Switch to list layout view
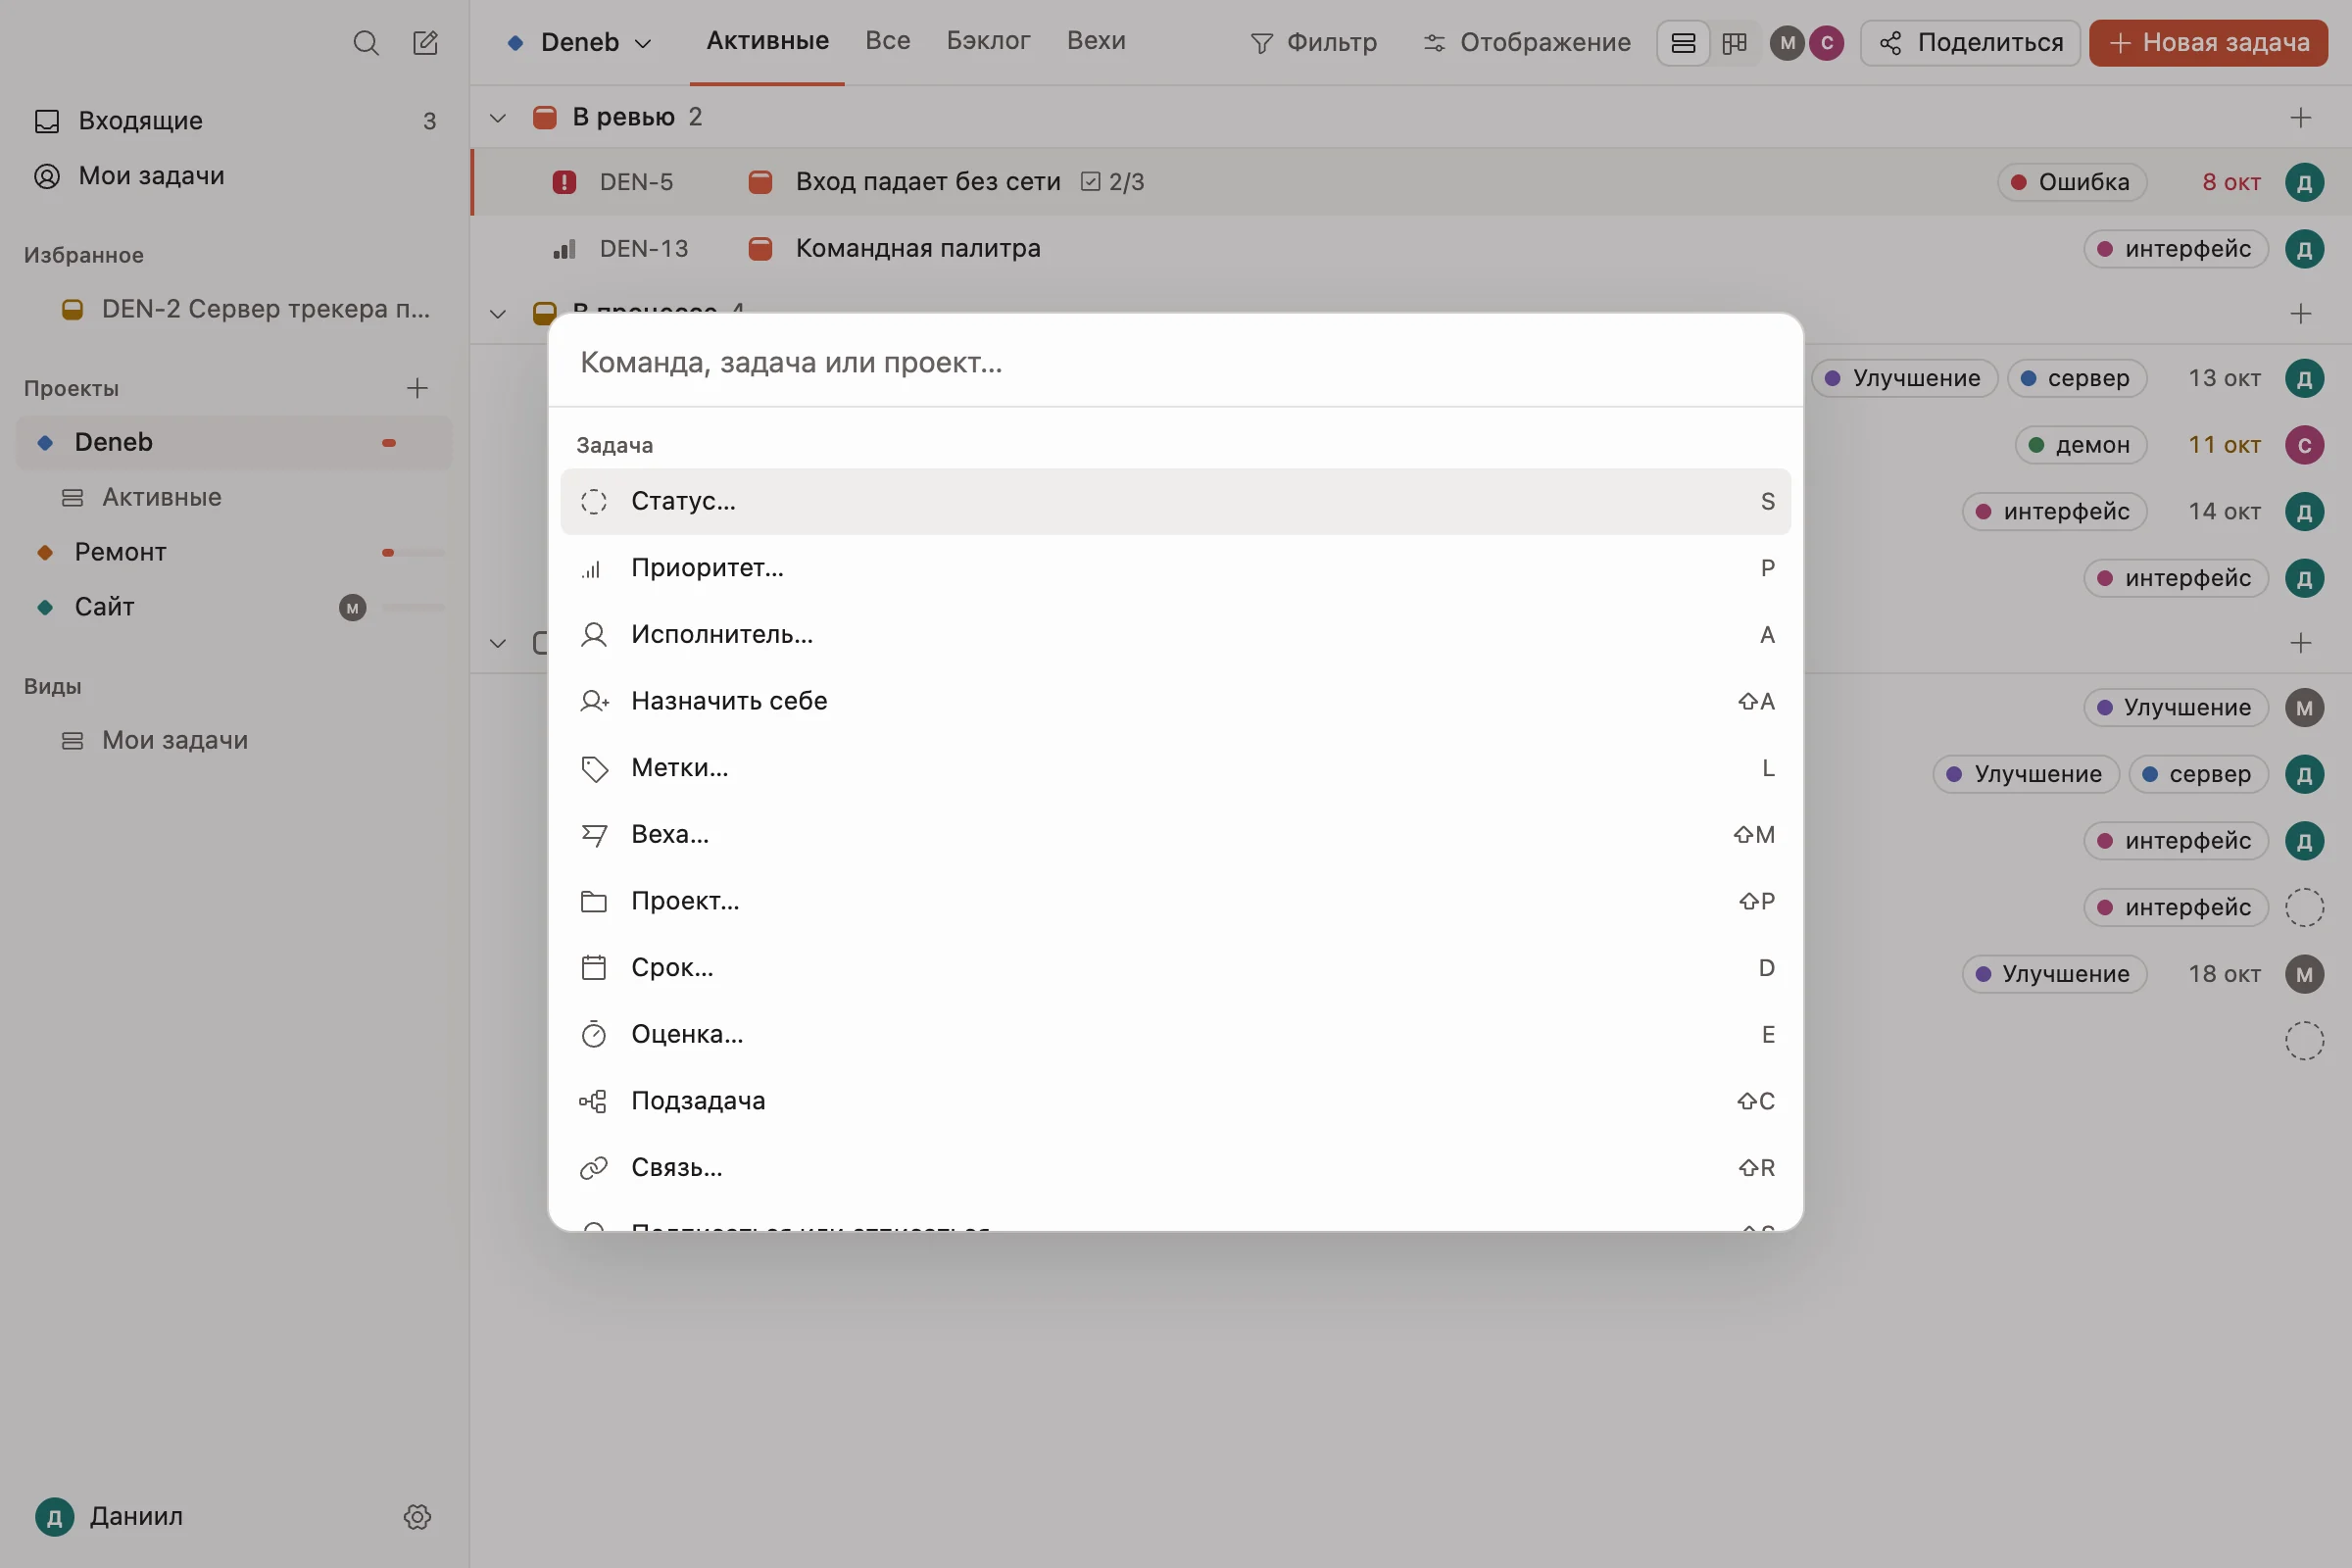 pos(1683,43)
